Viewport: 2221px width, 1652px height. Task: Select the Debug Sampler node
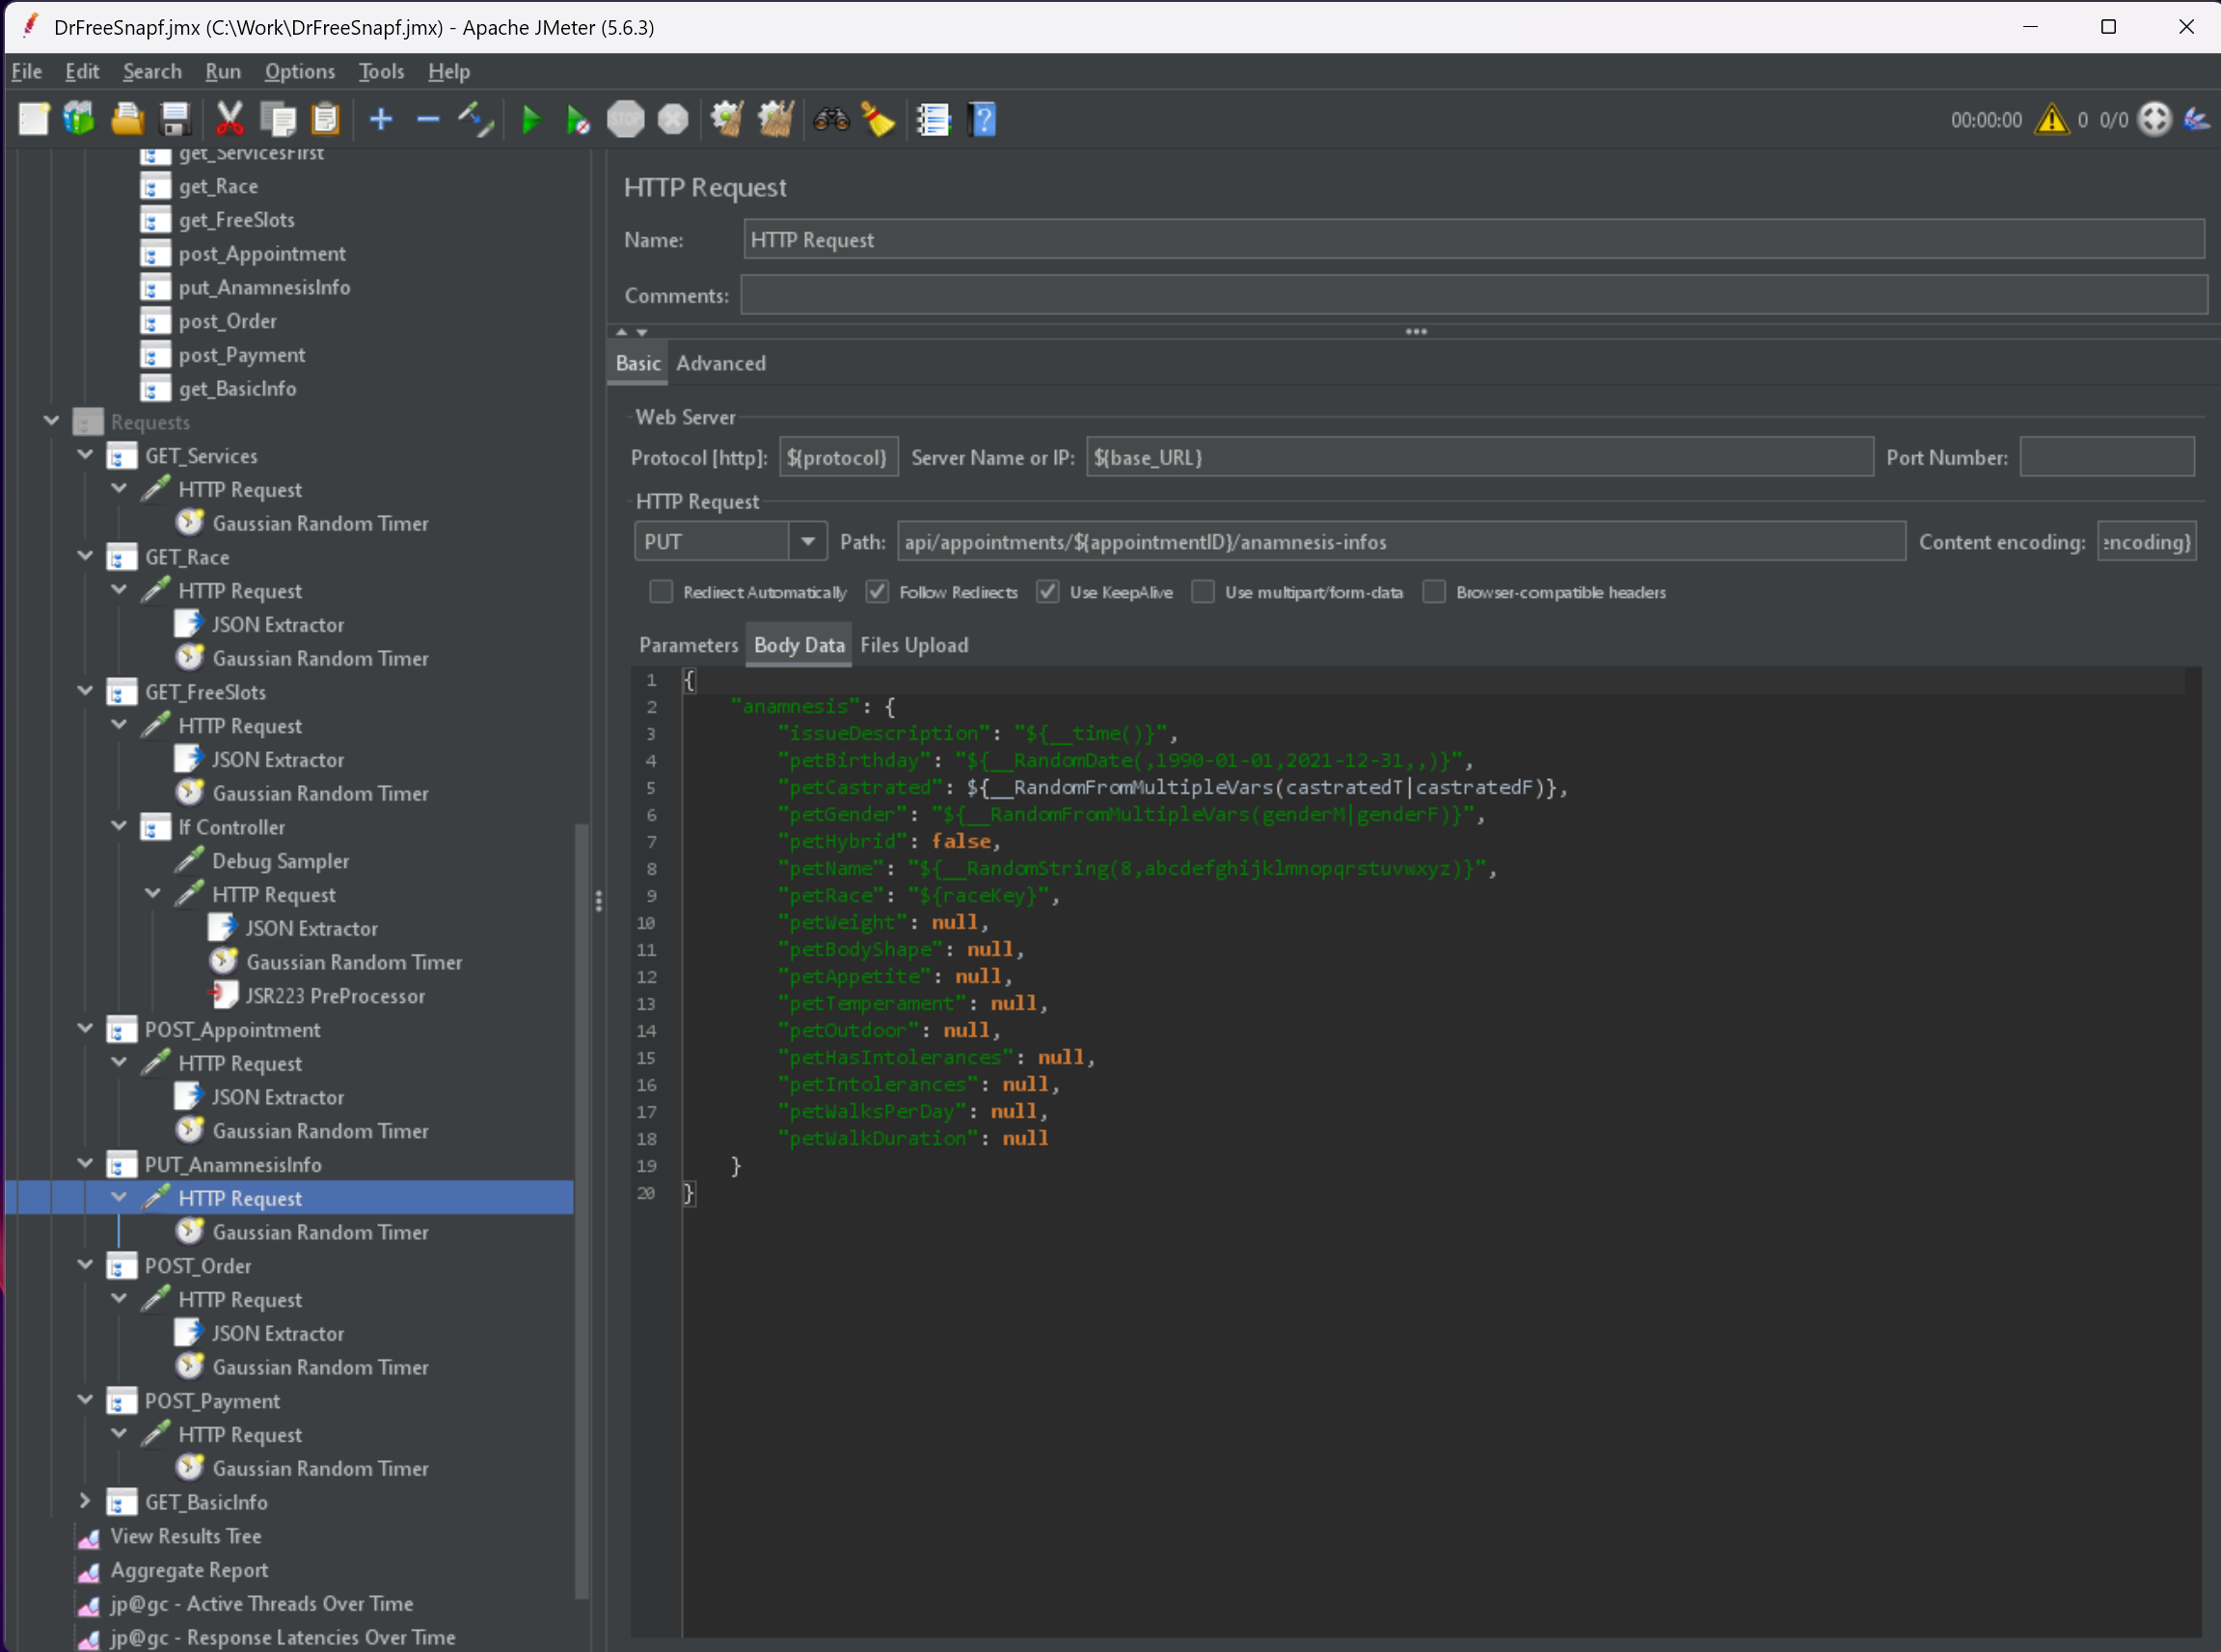280,861
